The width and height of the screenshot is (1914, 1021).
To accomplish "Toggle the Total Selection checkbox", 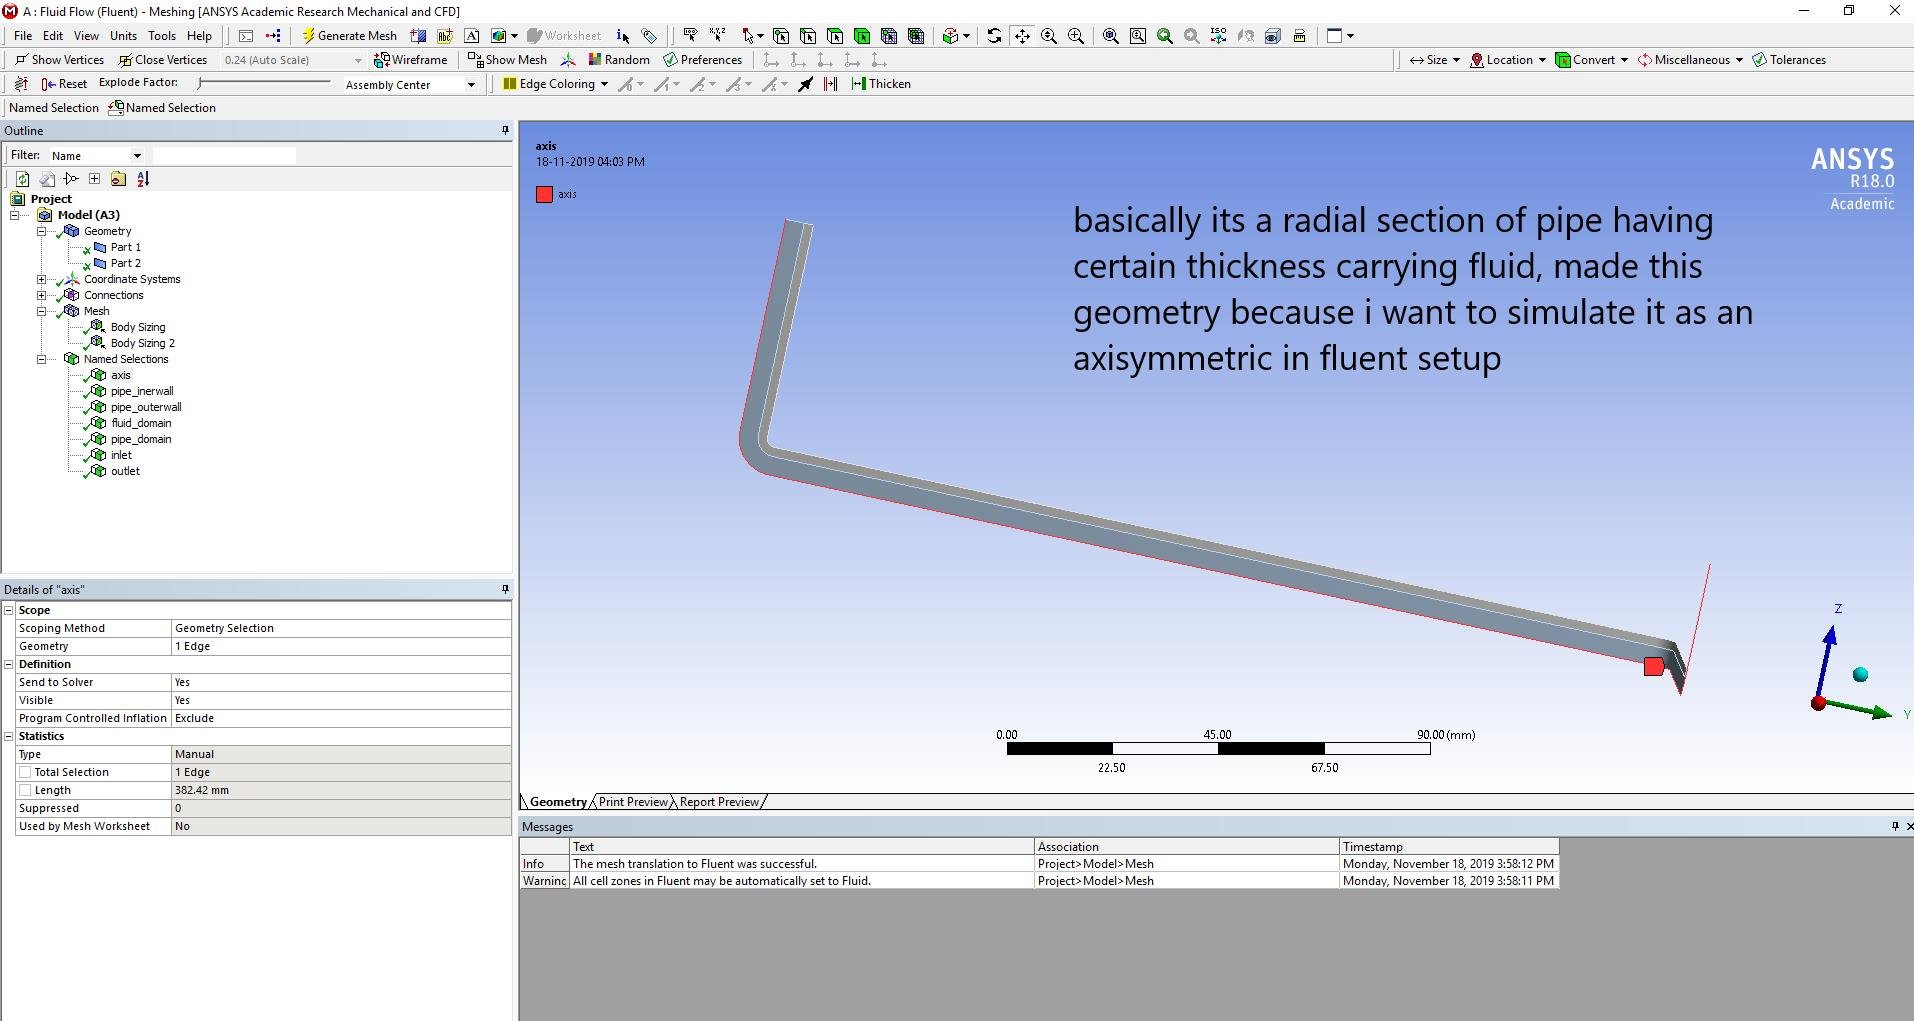I will click(x=25, y=772).
